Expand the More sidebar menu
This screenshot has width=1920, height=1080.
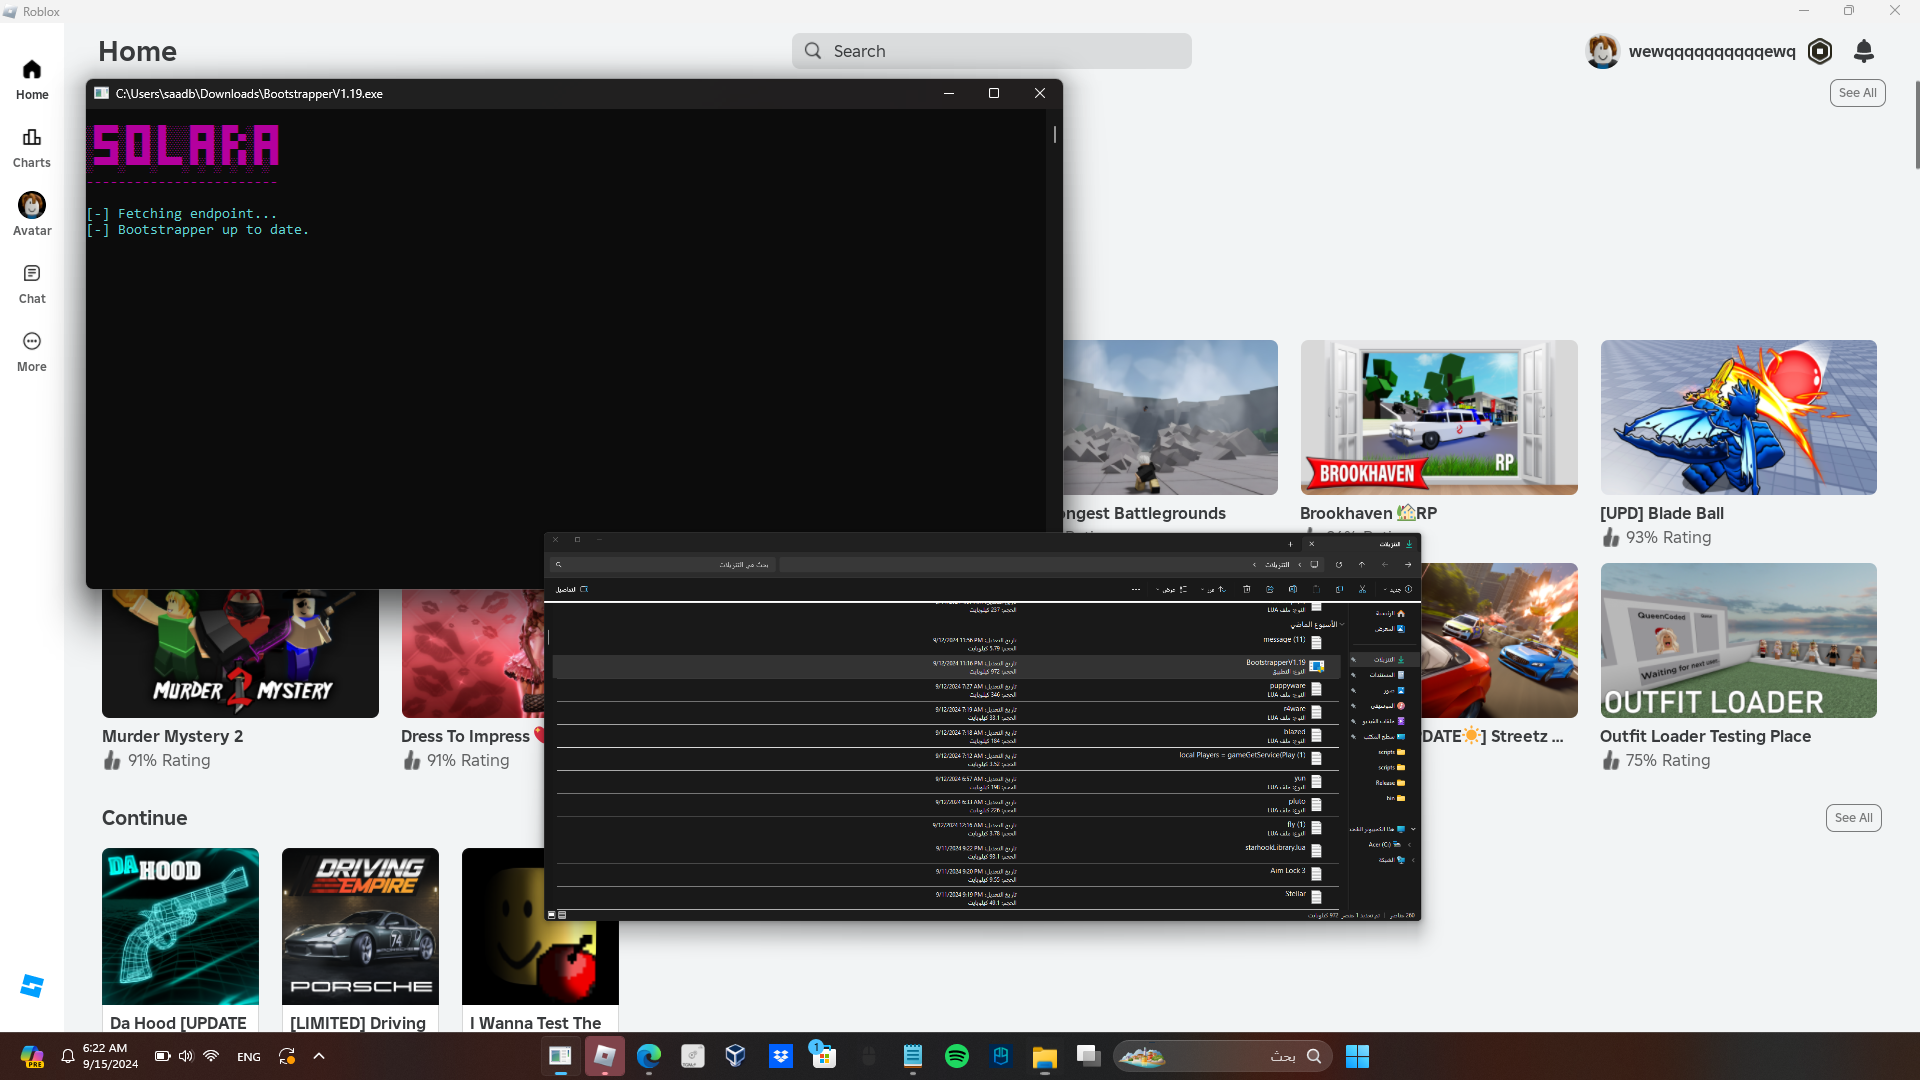[32, 351]
